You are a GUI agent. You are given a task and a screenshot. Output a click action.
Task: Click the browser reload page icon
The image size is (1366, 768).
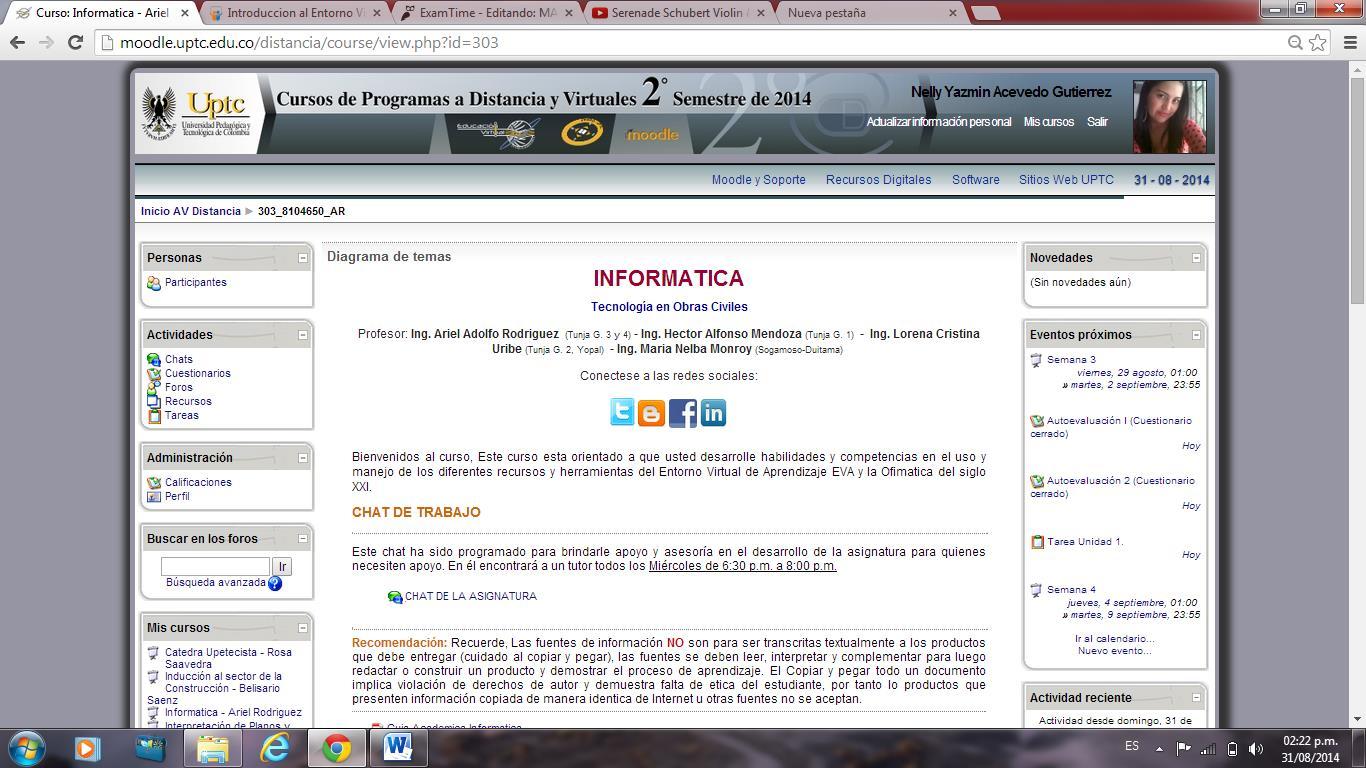tap(75, 42)
